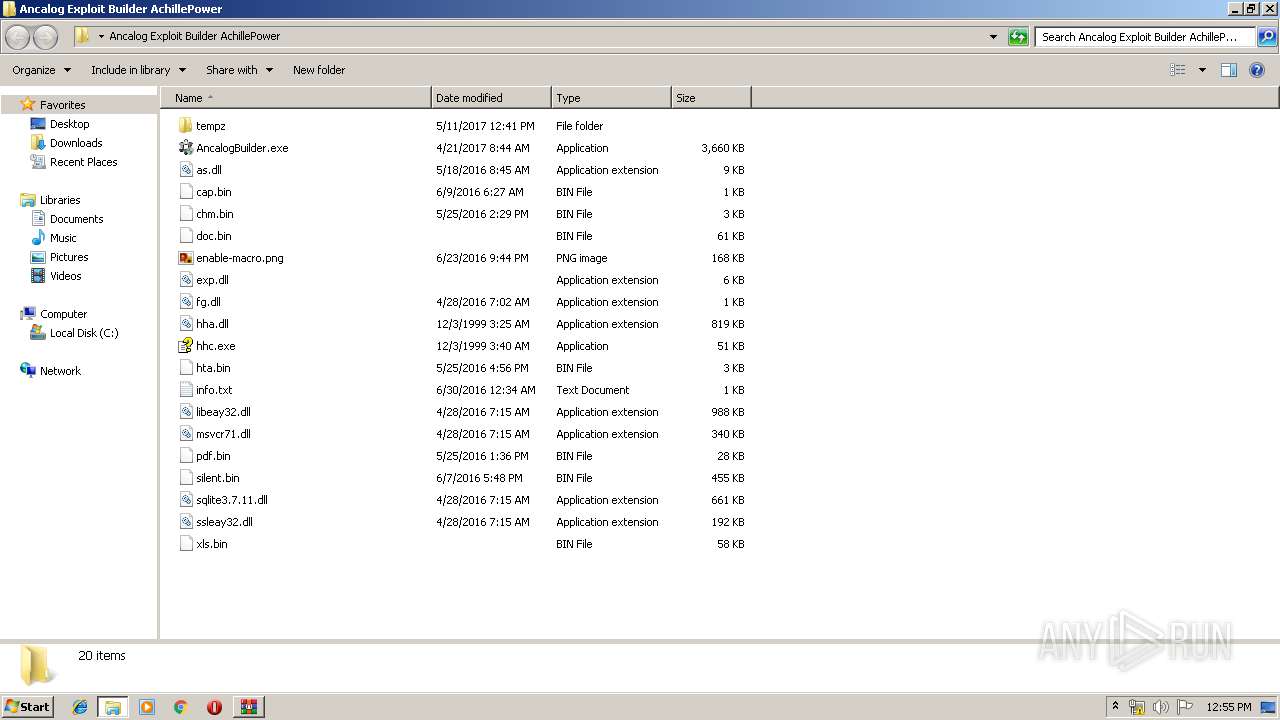Open Desktop in the navigation pane
Image resolution: width=1280 pixels, height=720 pixels.
coord(69,124)
